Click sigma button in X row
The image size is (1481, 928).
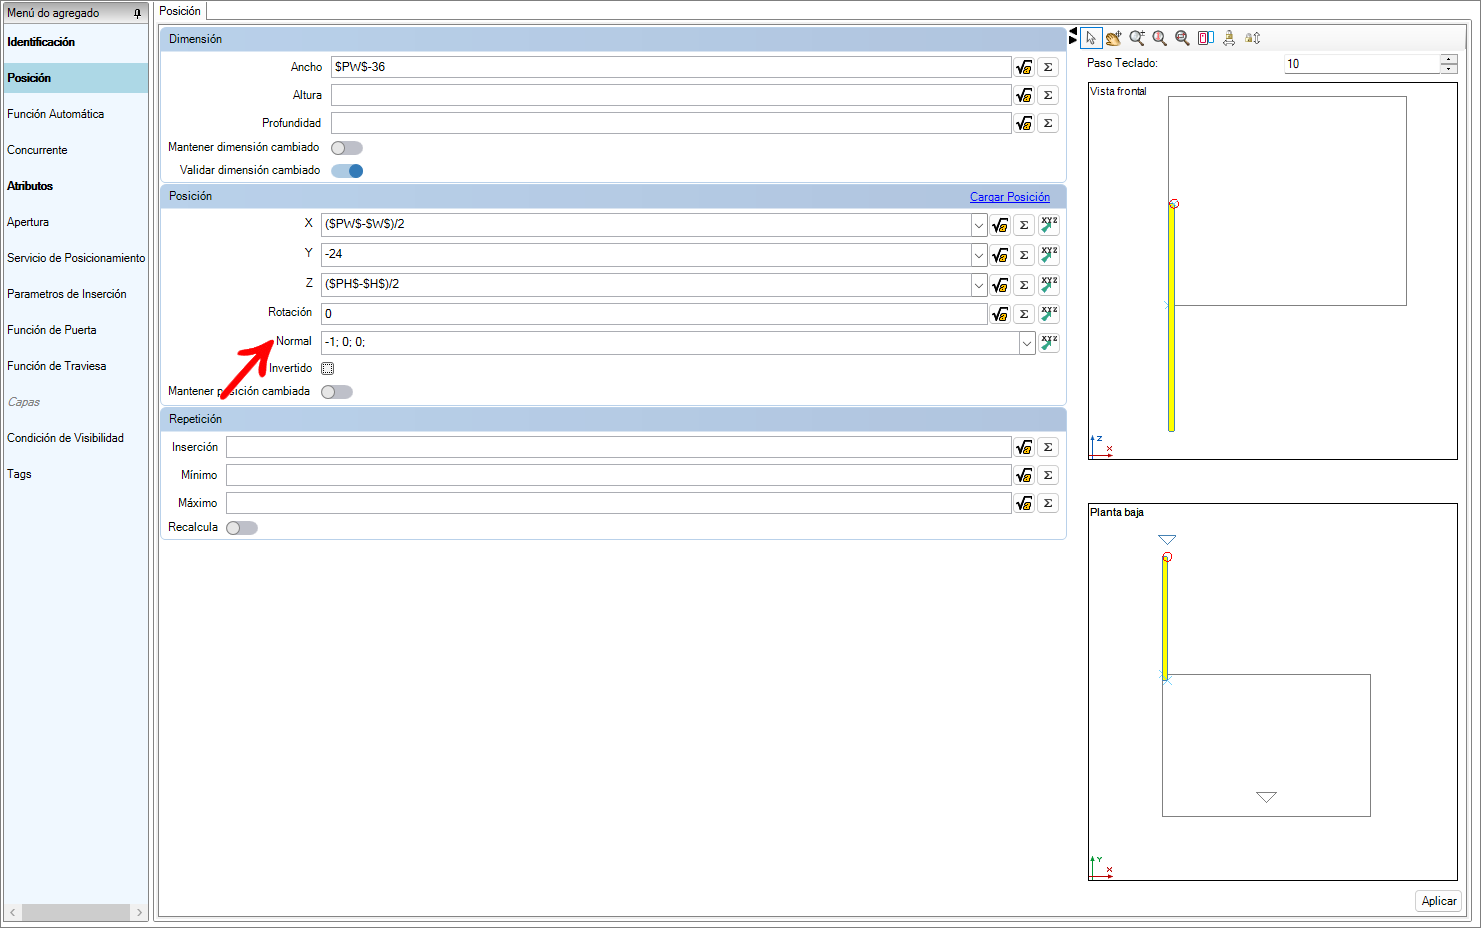click(x=1024, y=225)
